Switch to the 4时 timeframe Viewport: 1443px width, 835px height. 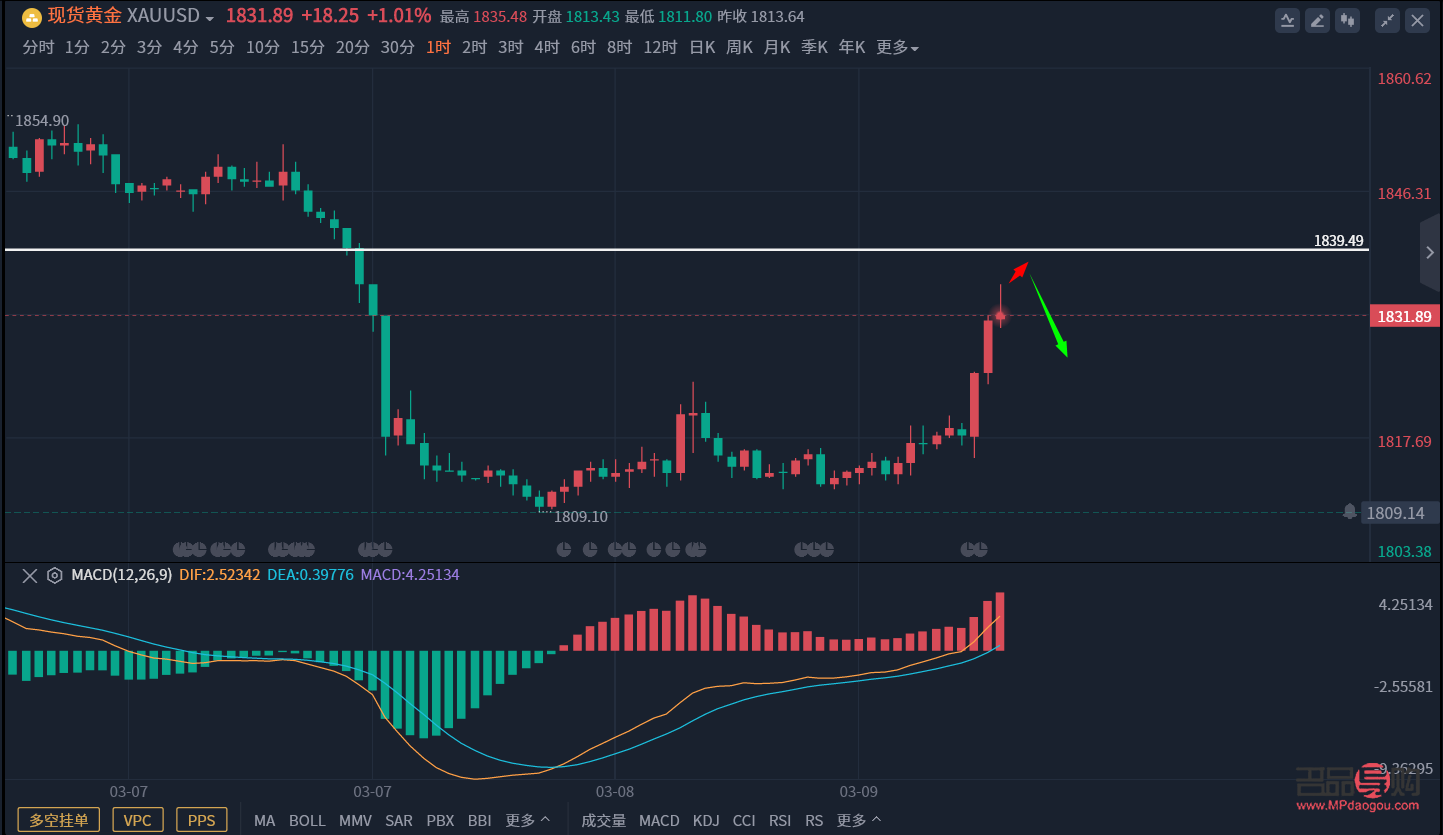[546, 47]
